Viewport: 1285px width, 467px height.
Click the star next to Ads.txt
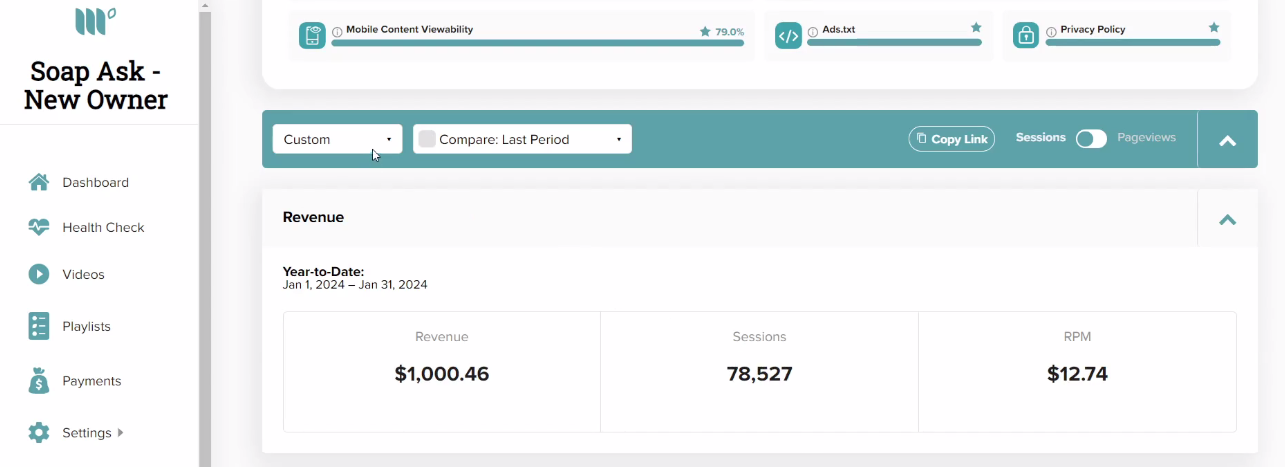[x=976, y=28]
